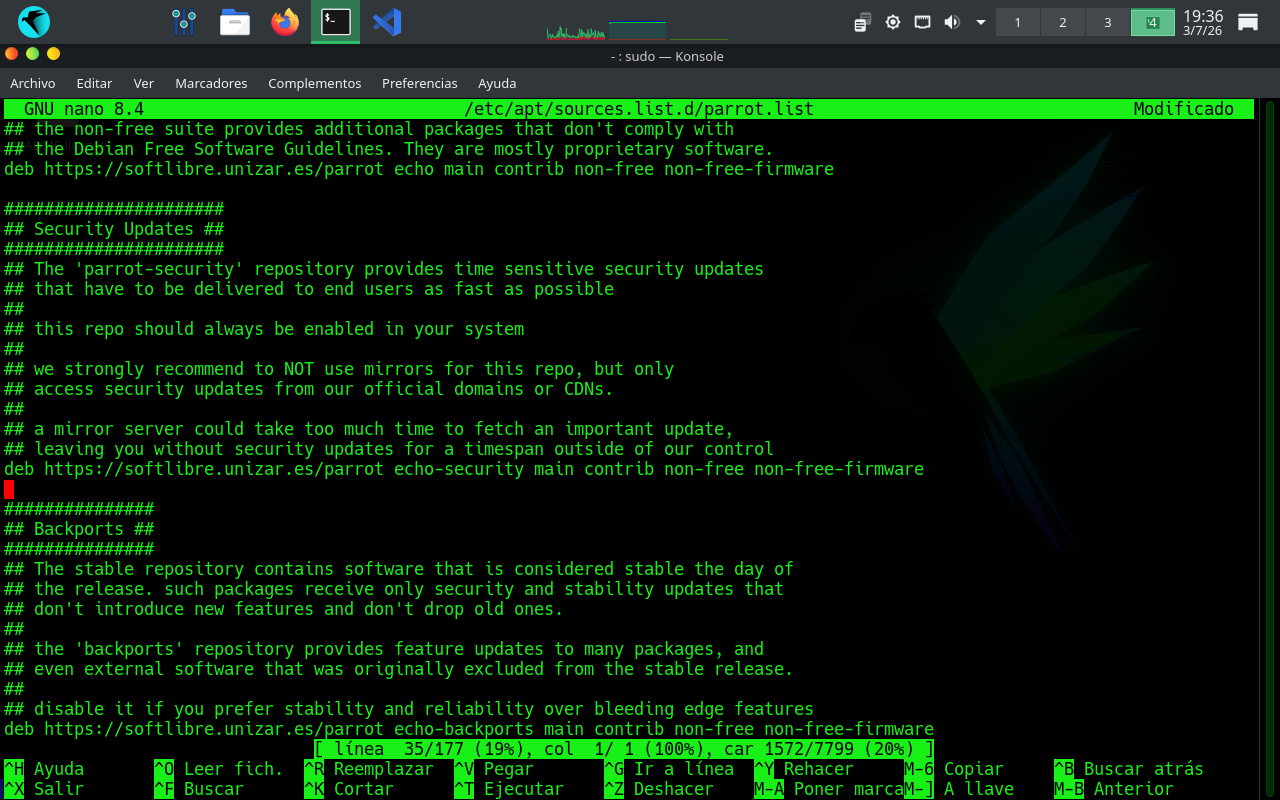Open the Archivo menu
This screenshot has width=1280, height=800.
pyautogui.click(x=33, y=83)
